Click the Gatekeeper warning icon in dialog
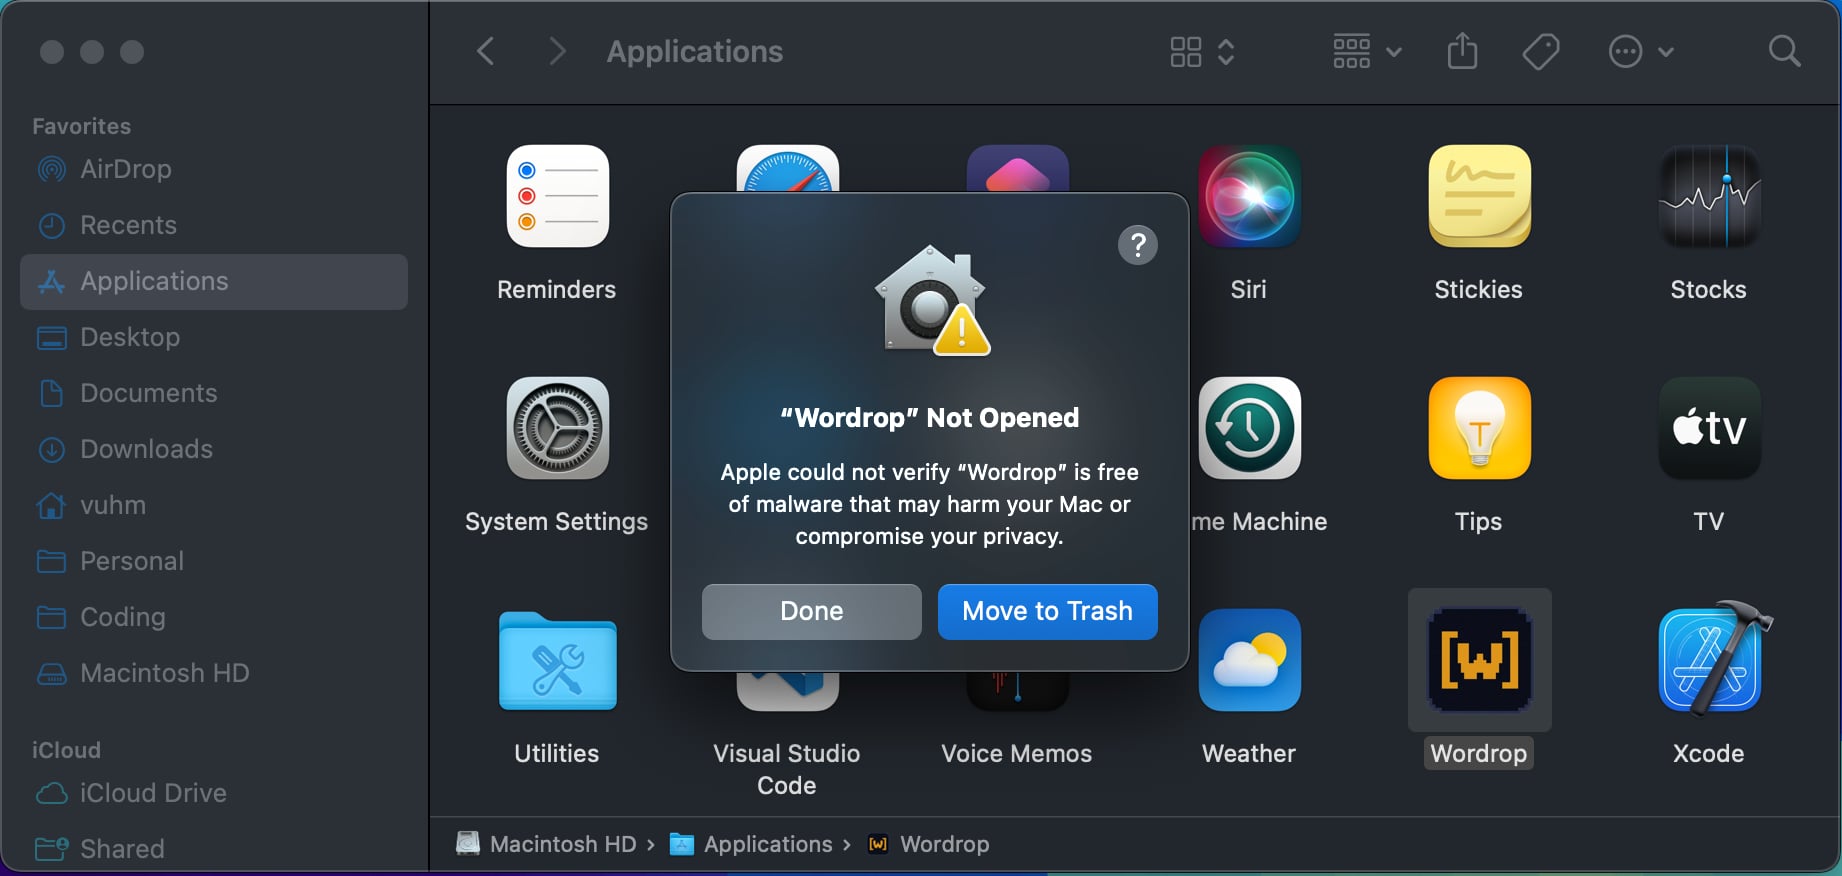1842x876 pixels. pos(932,300)
